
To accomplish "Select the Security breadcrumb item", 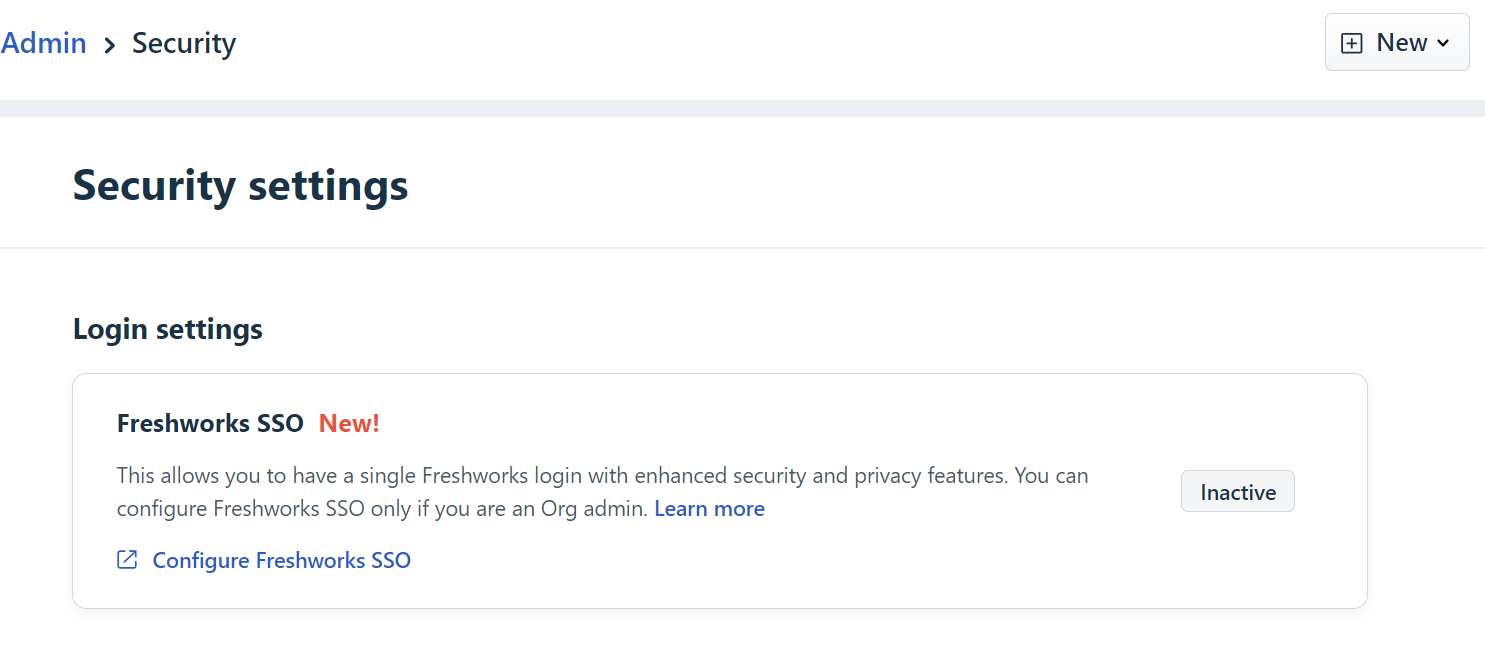I will coord(184,43).
